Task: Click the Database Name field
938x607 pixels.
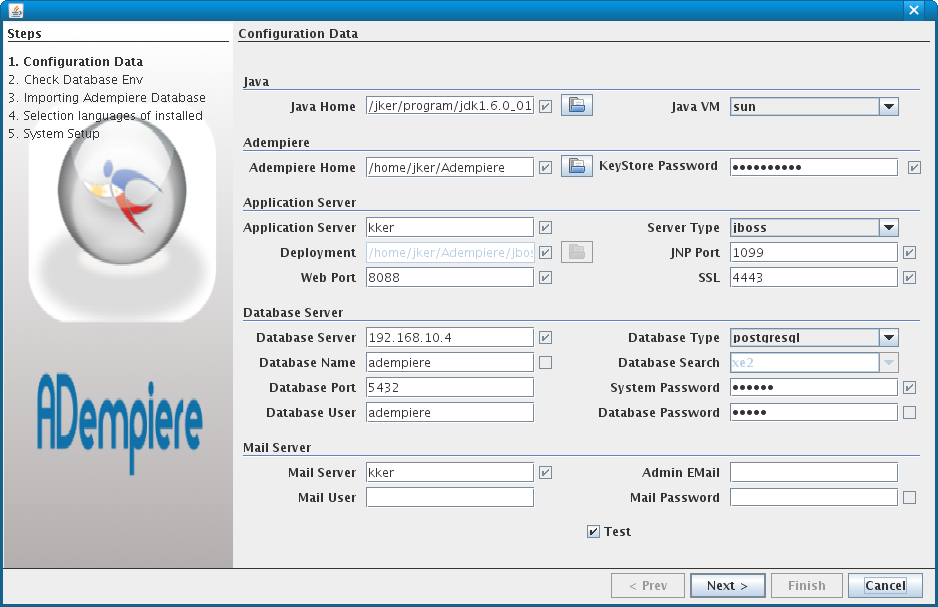Action: point(450,362)
